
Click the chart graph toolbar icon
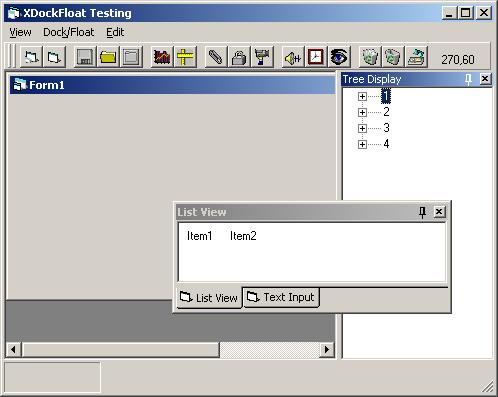[x=162, y=57]
